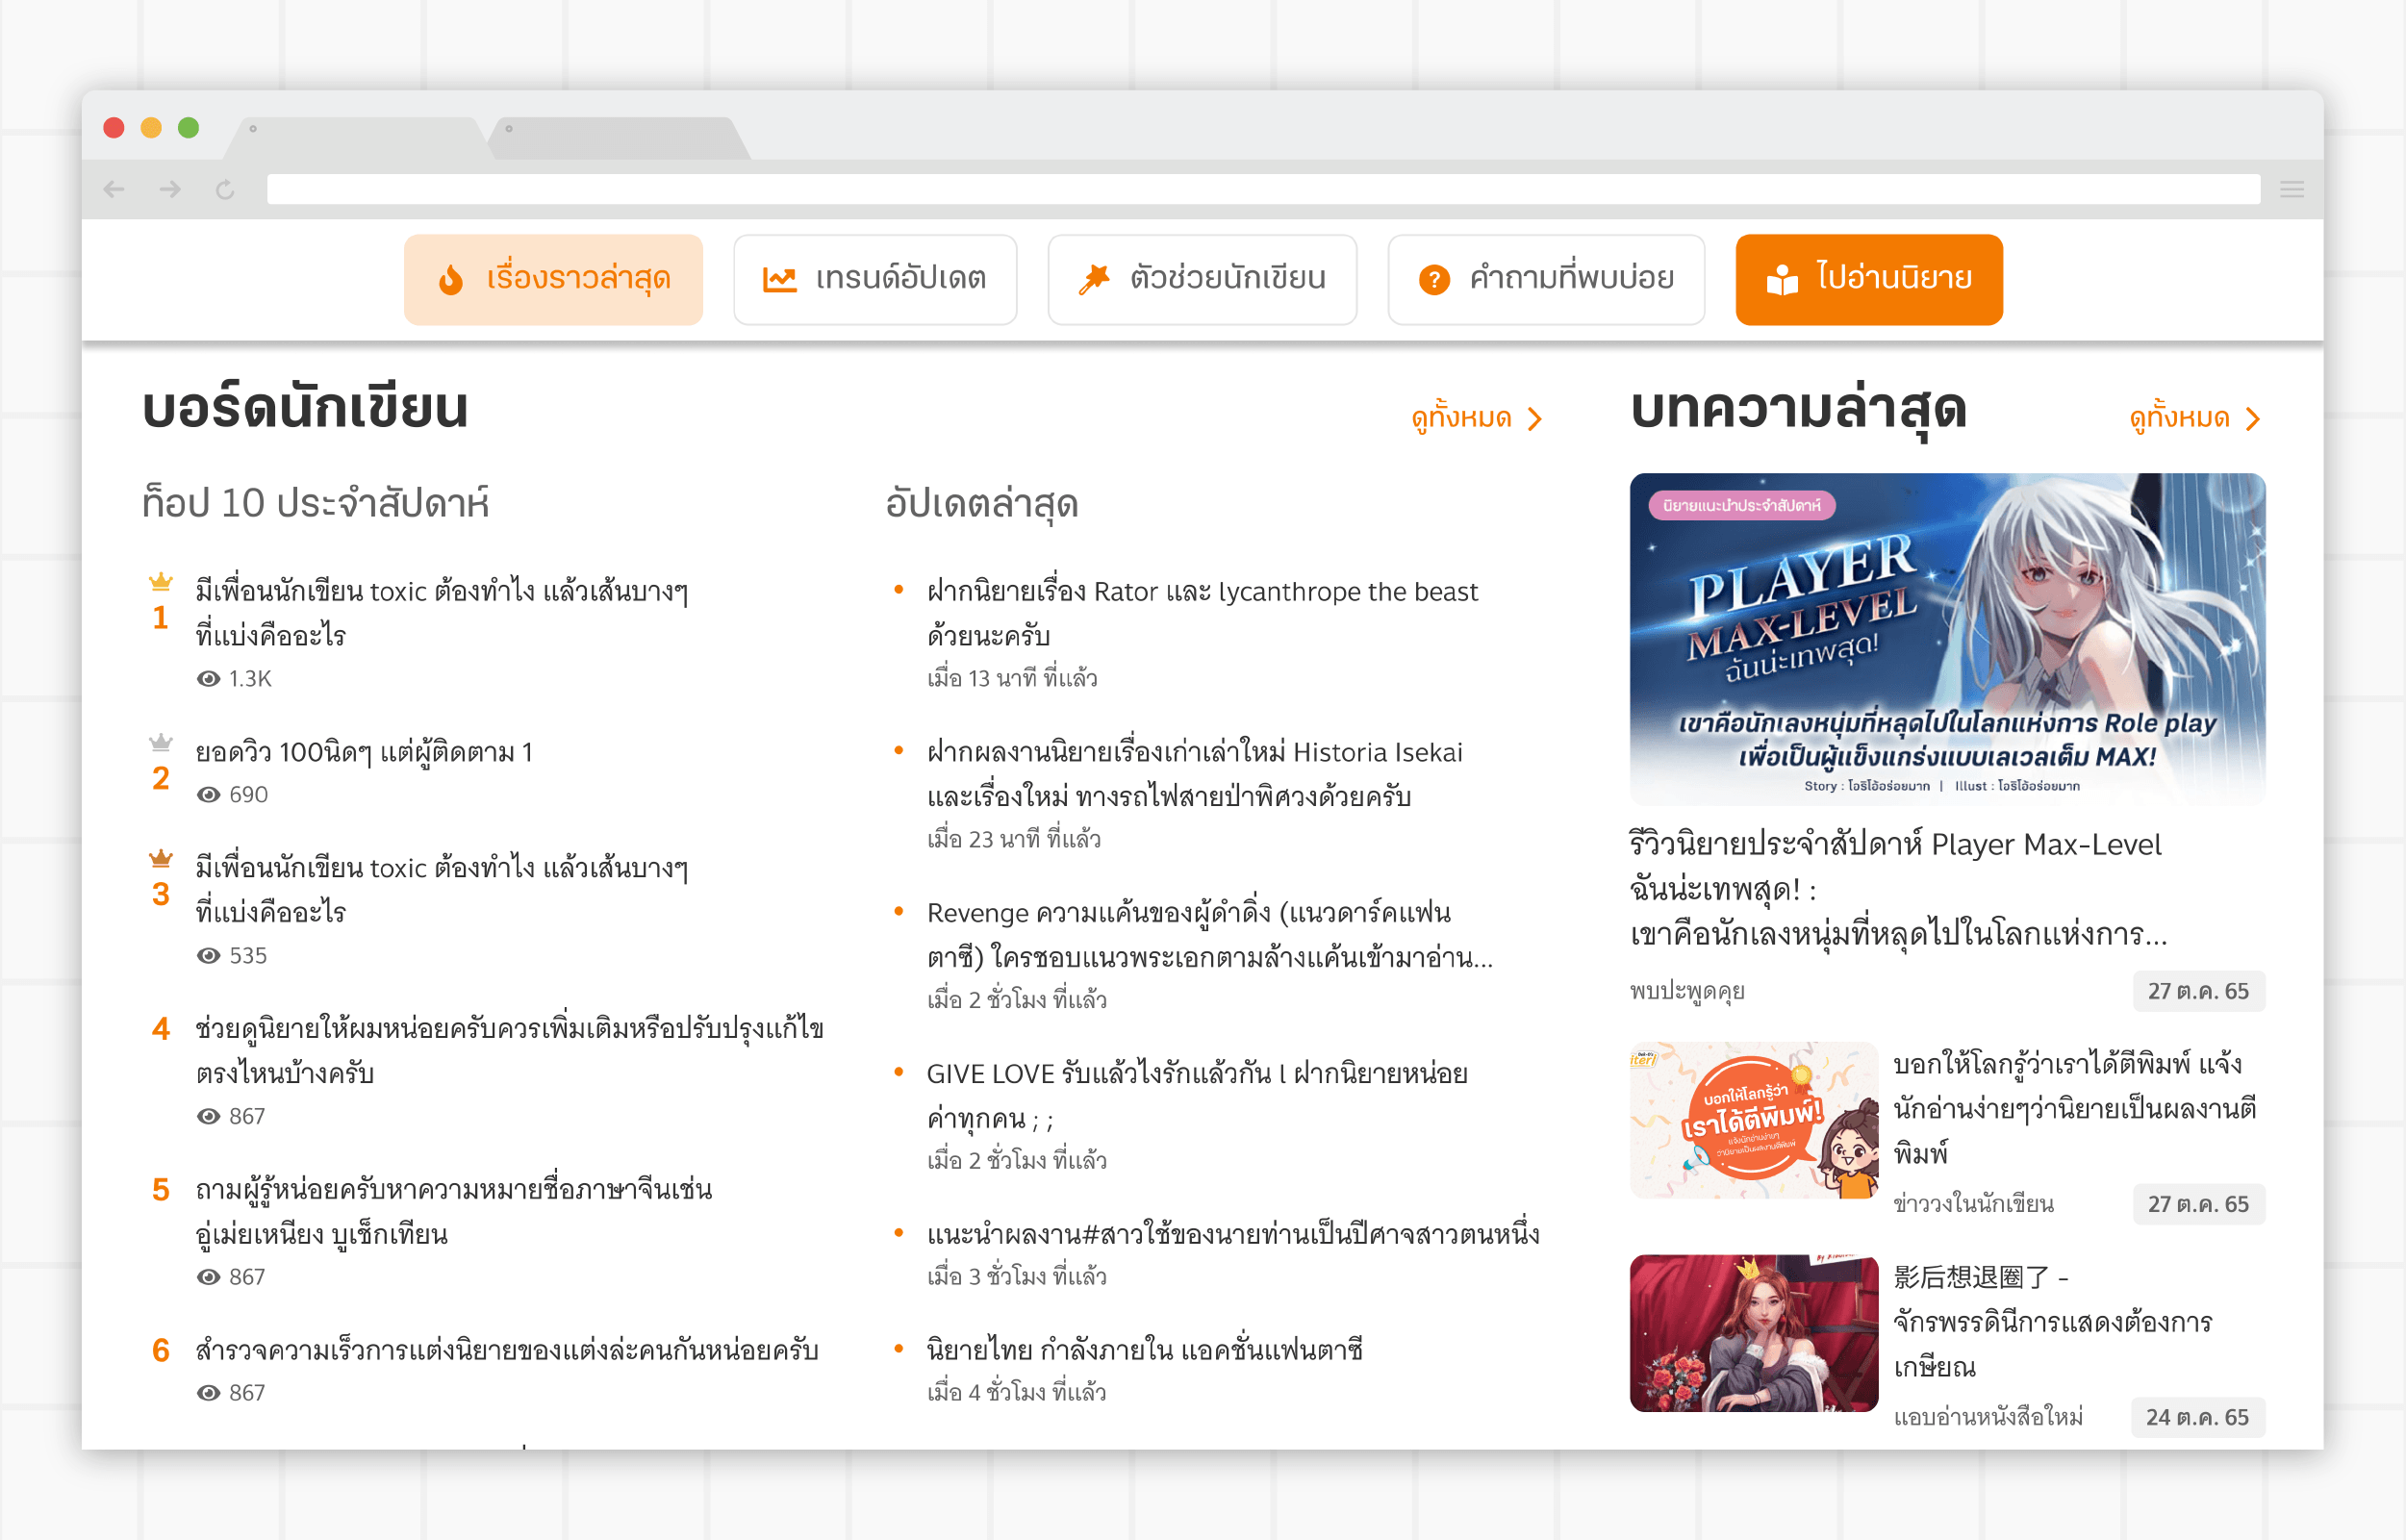Click chevron next to บอร์ดนักเขียน ดูทั้งหมด
Viewport: 2406px width, 1540px height.
[1535, 419]
